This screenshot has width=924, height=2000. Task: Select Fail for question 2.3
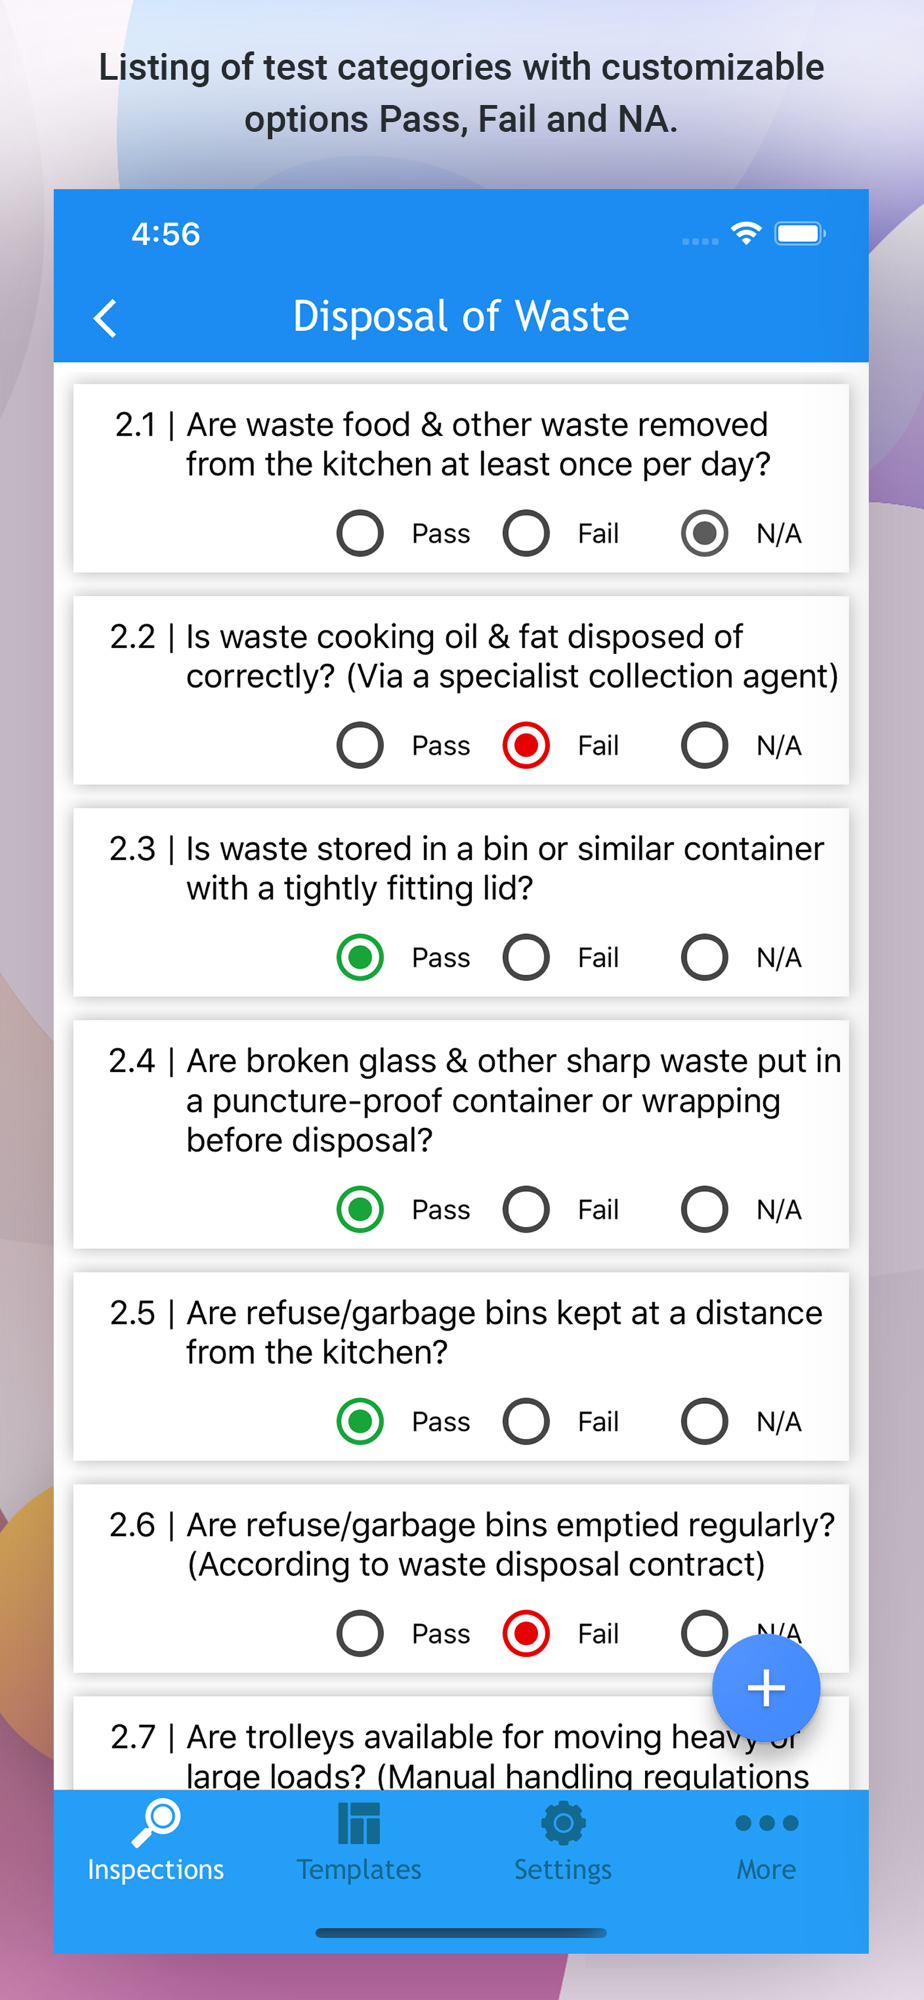(x=526, y=957)
